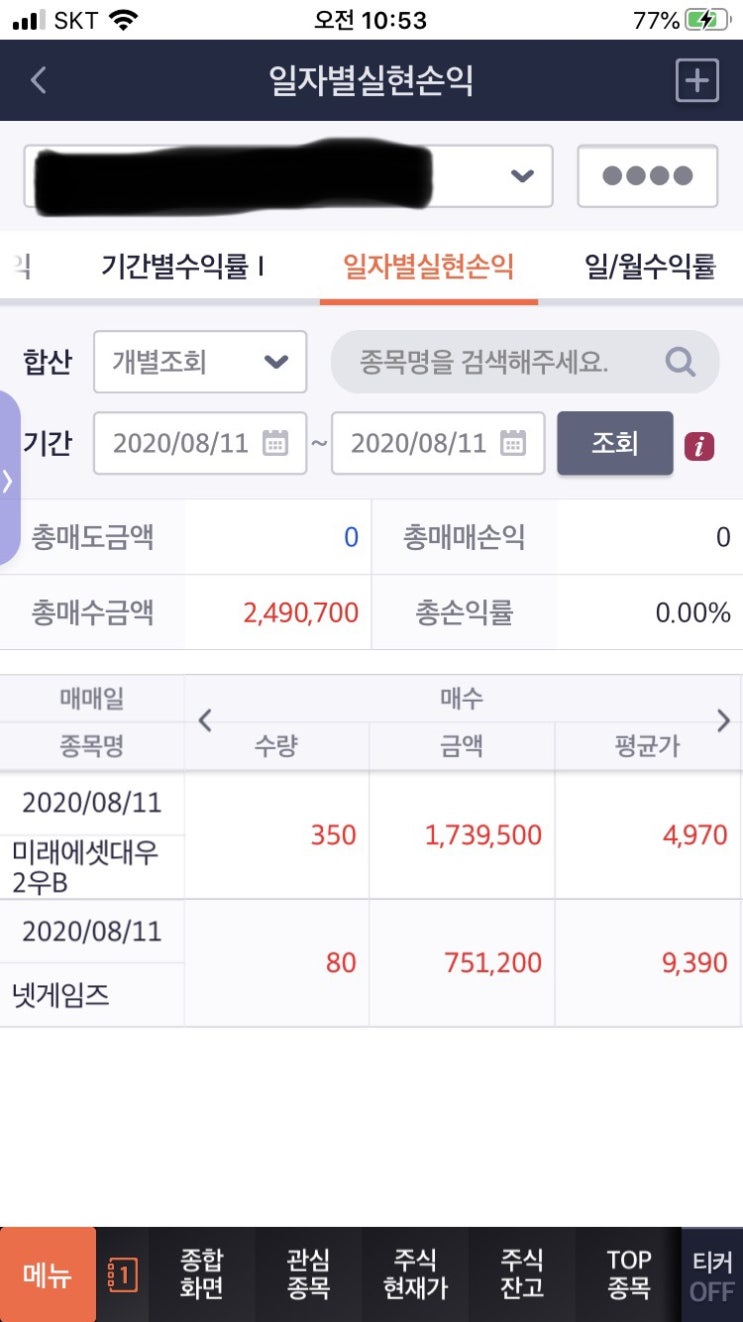Open the numbered screen list icon

(122, 1275)
